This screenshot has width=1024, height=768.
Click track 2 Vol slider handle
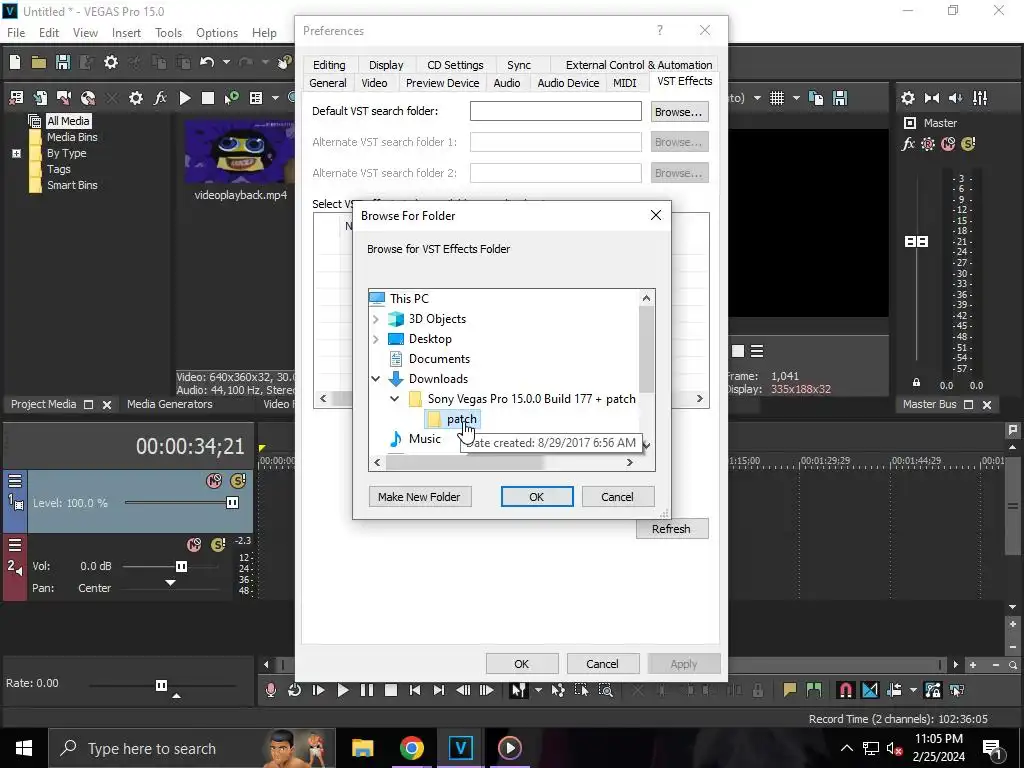pos(182,566)
